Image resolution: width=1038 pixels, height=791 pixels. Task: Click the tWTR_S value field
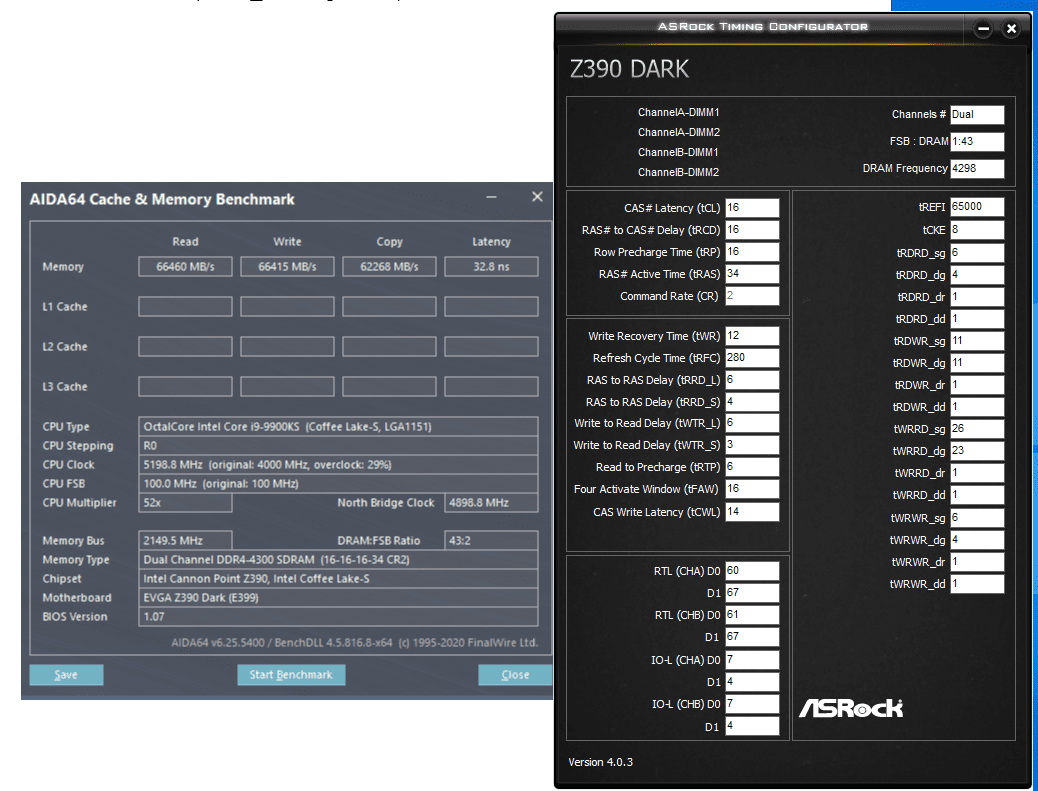(752, 445)
